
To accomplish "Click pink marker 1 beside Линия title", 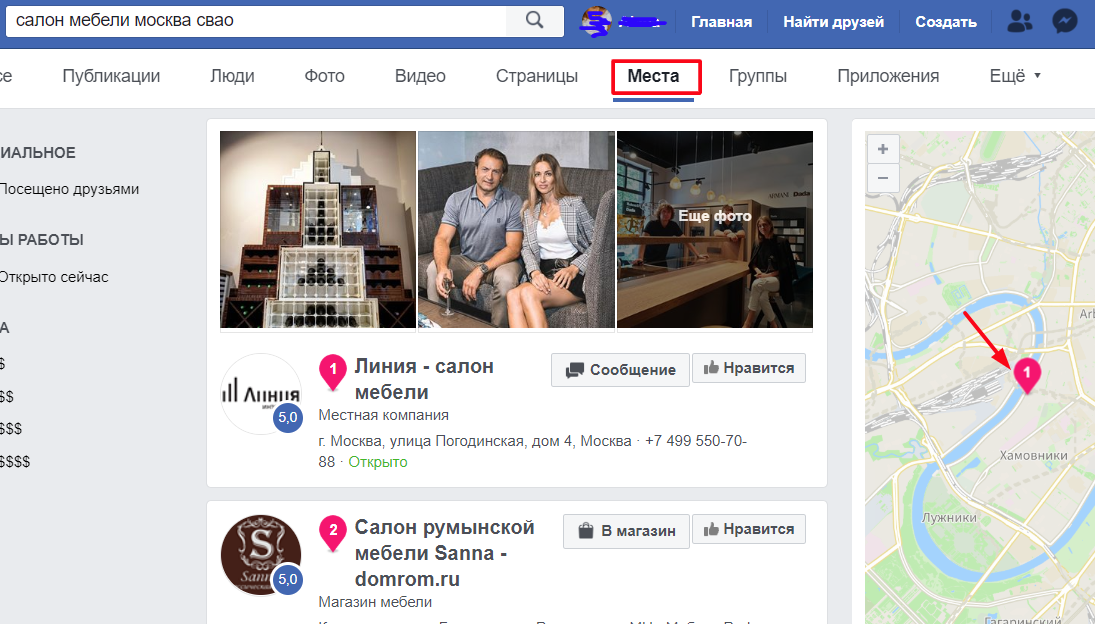I will pyautogui.click(x=333, y=371).
